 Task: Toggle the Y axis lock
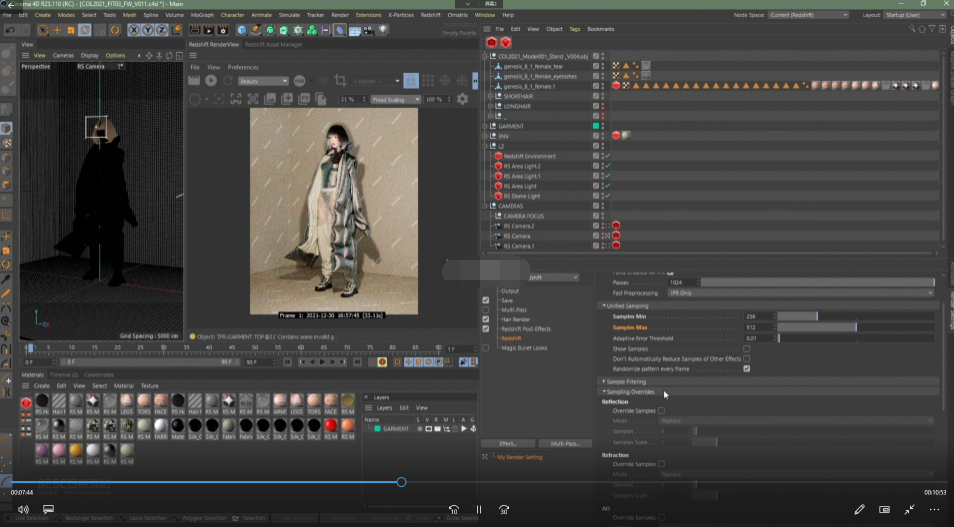148,30
